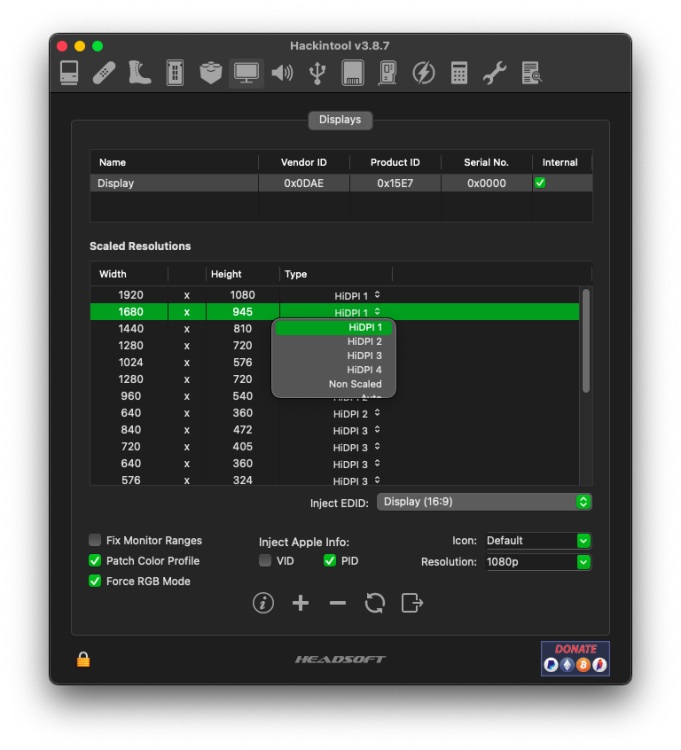681x750 pixels.
Task: Click the export button
Action: (412, 603)
